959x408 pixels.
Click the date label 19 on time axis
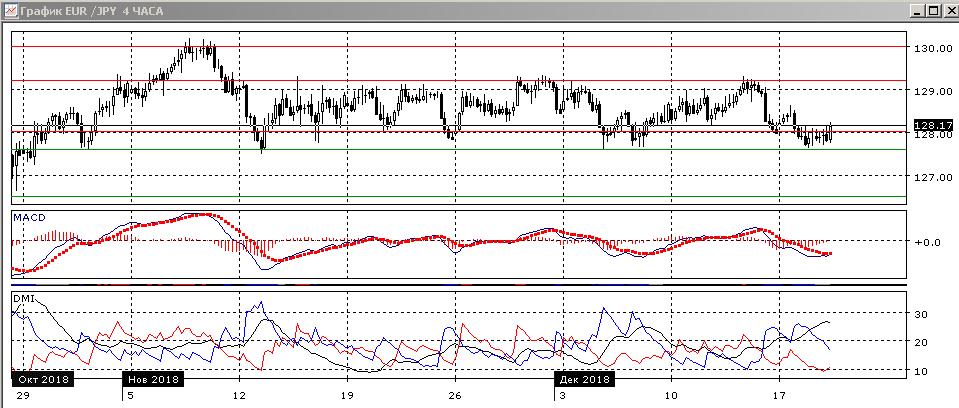pos(347,395)
